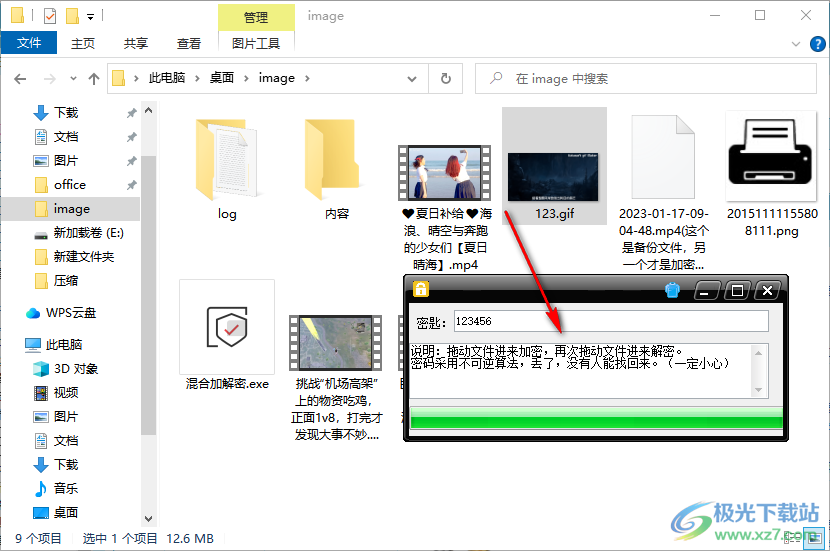Expand the ribbon with chevron

click(x=796, y=44)
